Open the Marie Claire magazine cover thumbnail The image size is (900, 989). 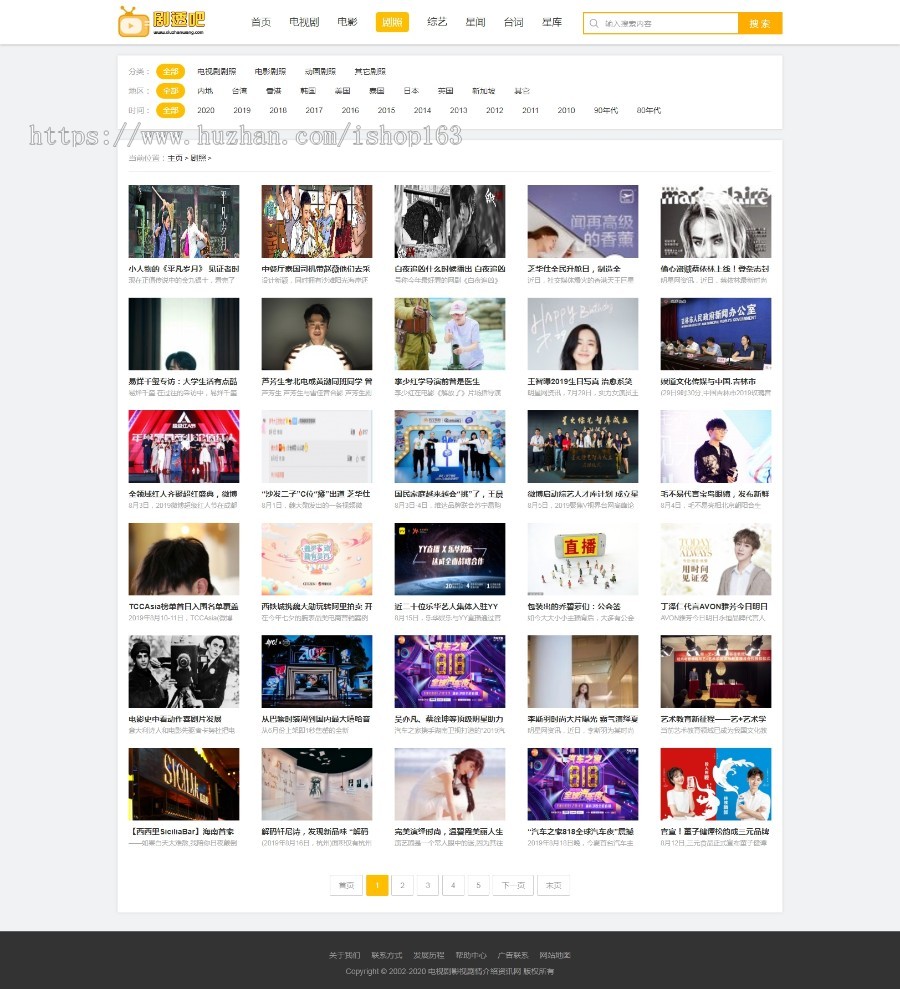point(715,221)
